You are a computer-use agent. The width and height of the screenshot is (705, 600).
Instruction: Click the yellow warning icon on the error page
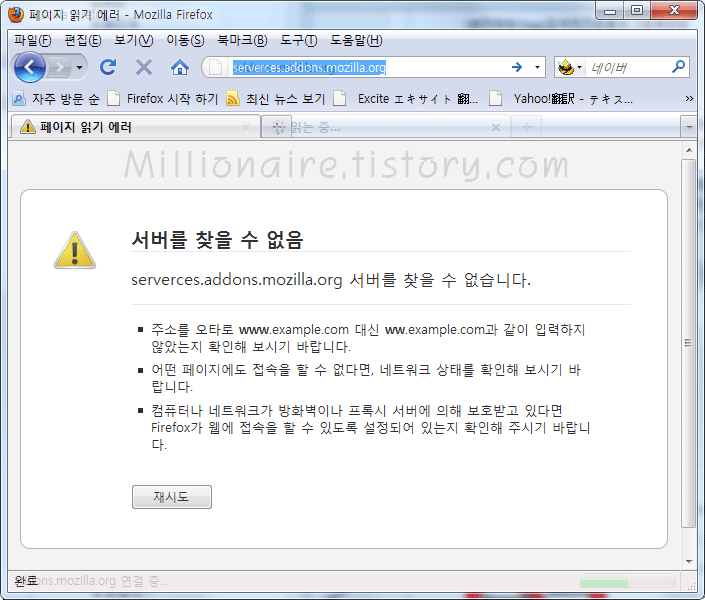pos(75,251)
